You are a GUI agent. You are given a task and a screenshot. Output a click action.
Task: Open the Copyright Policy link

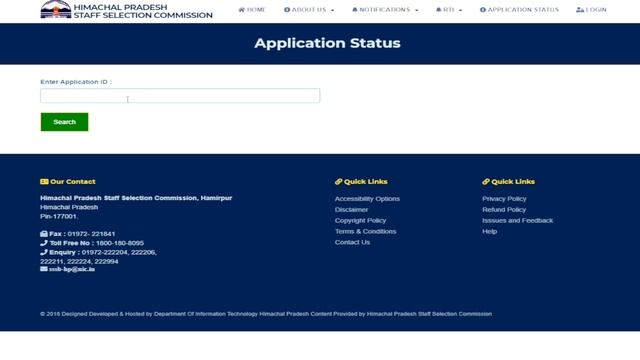point(360,220)
